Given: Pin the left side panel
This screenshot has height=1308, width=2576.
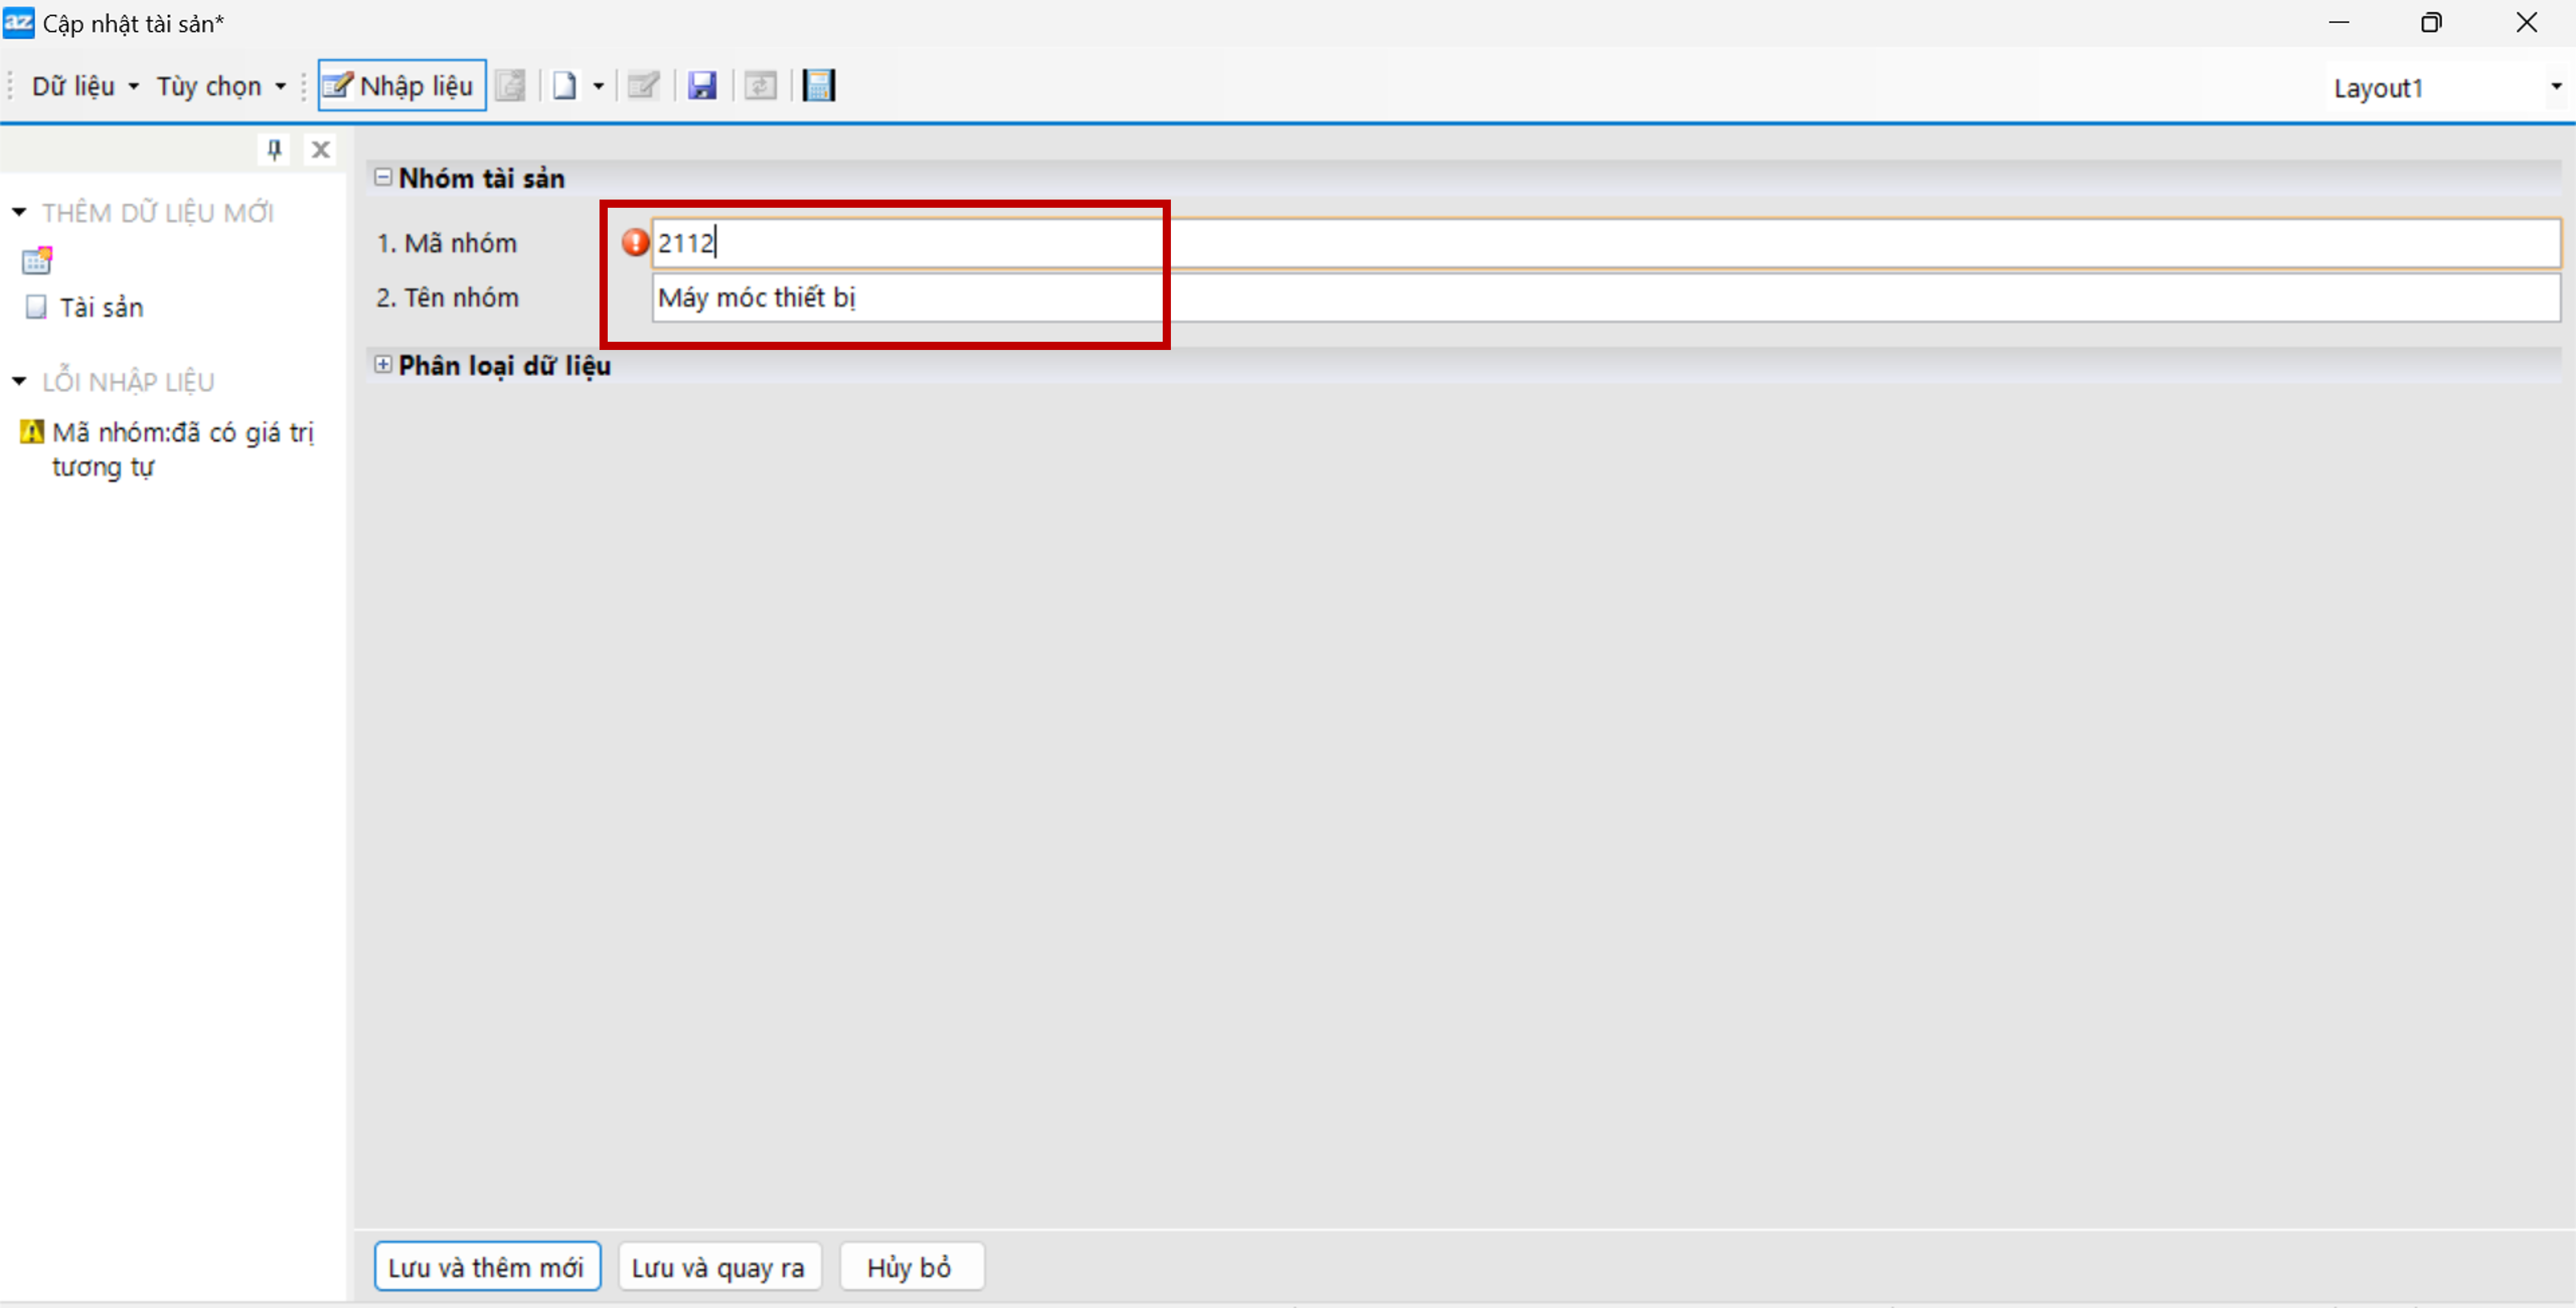Looking at the screenshot, I should (274, 150).
